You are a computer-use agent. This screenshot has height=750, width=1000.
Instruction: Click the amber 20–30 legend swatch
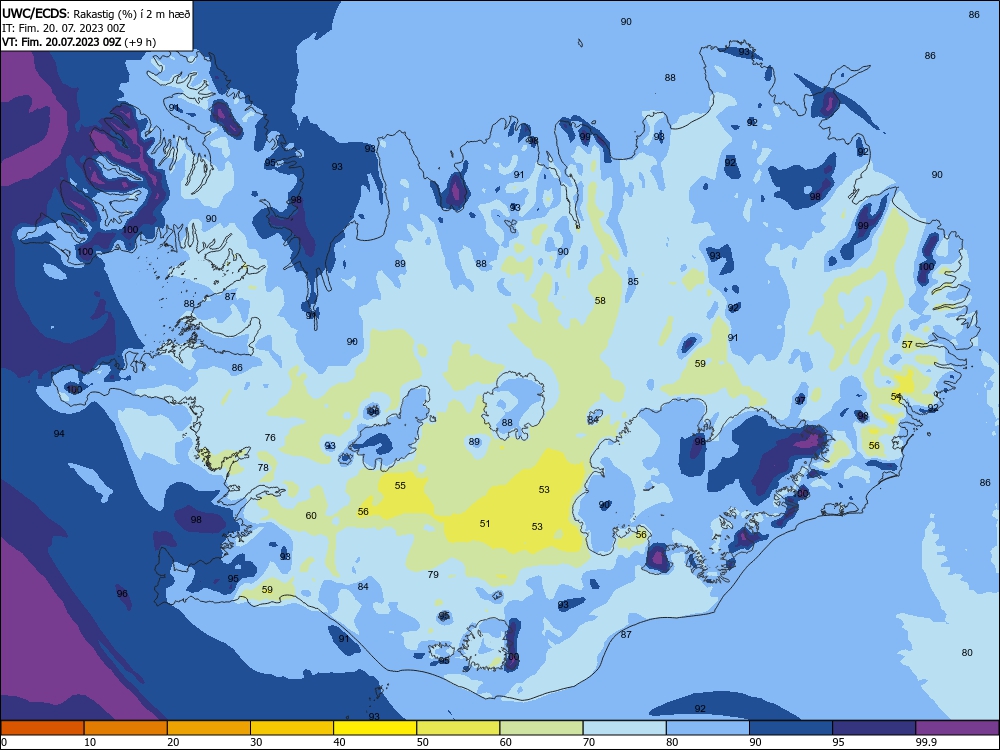[x=209, y=728]
